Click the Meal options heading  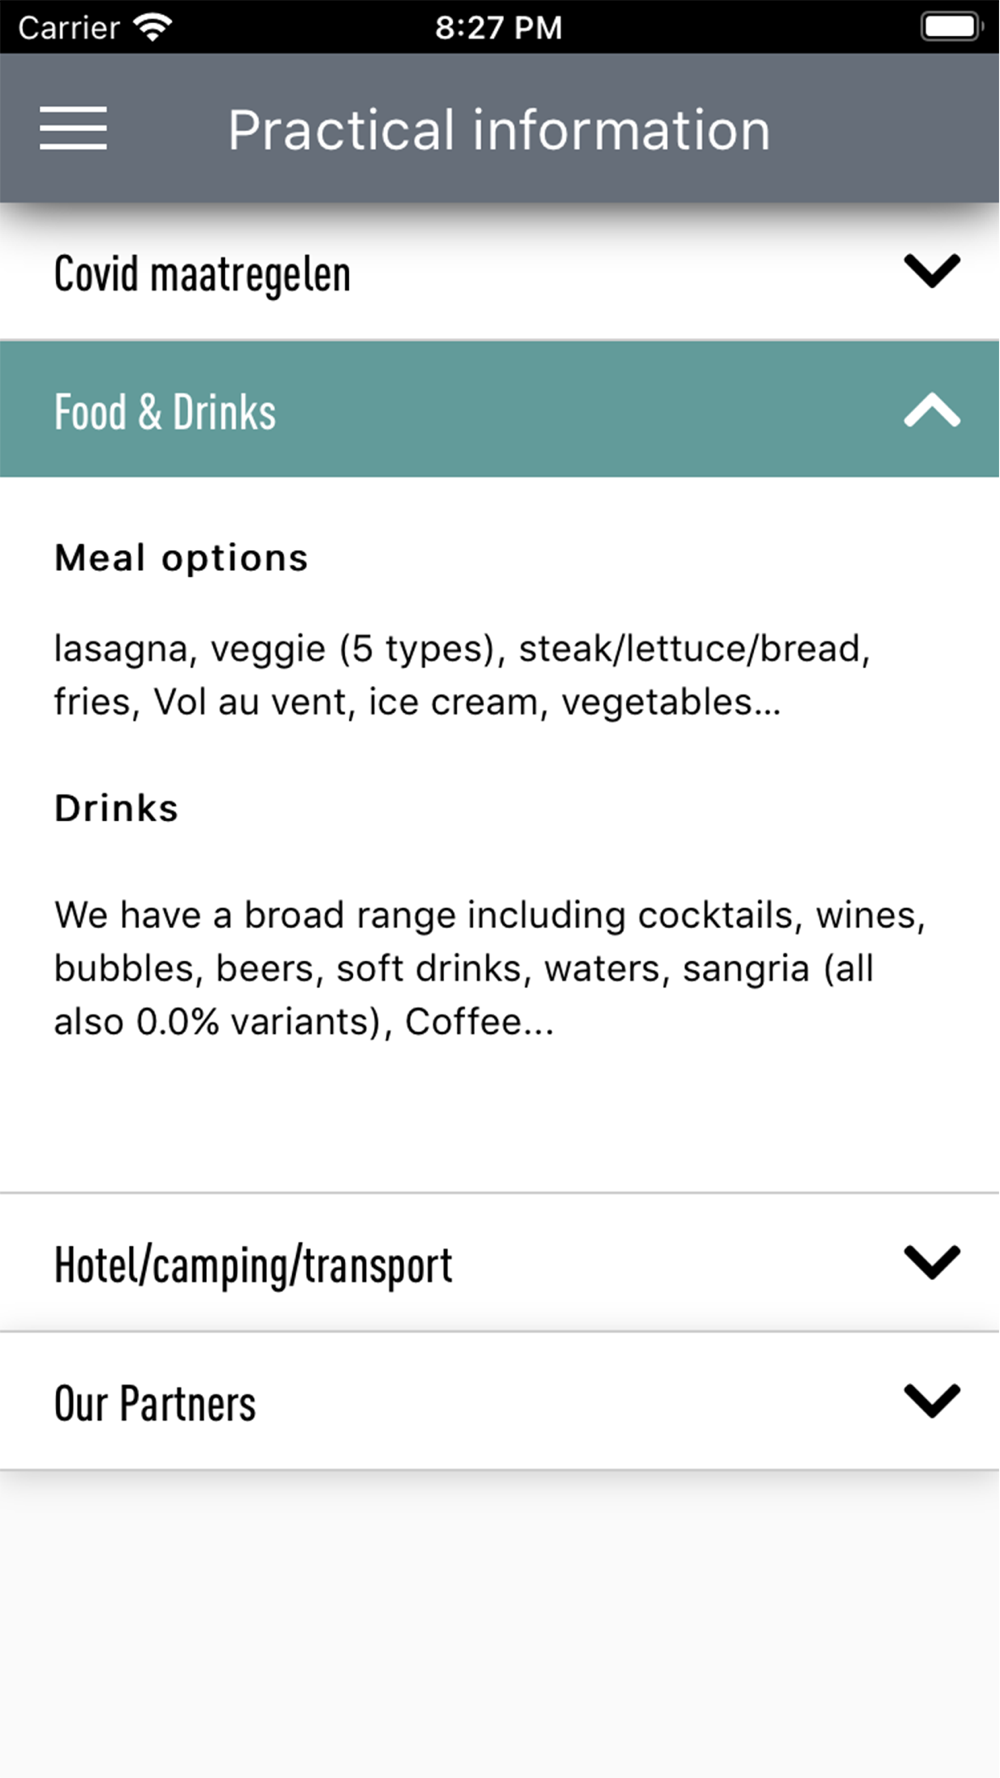coord(181,558)
